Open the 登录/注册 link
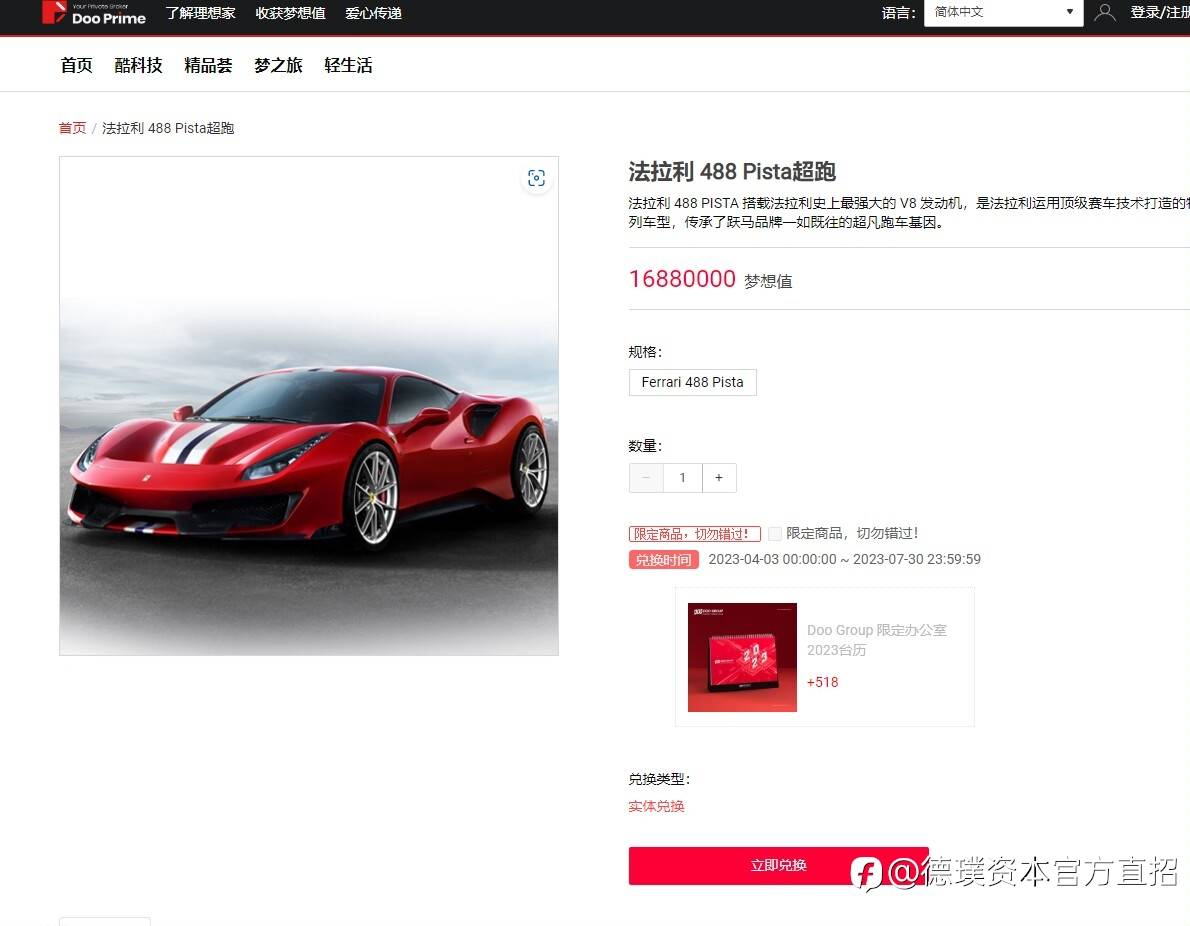This screenshot has width=1190, height=926. pos(1160,12)
